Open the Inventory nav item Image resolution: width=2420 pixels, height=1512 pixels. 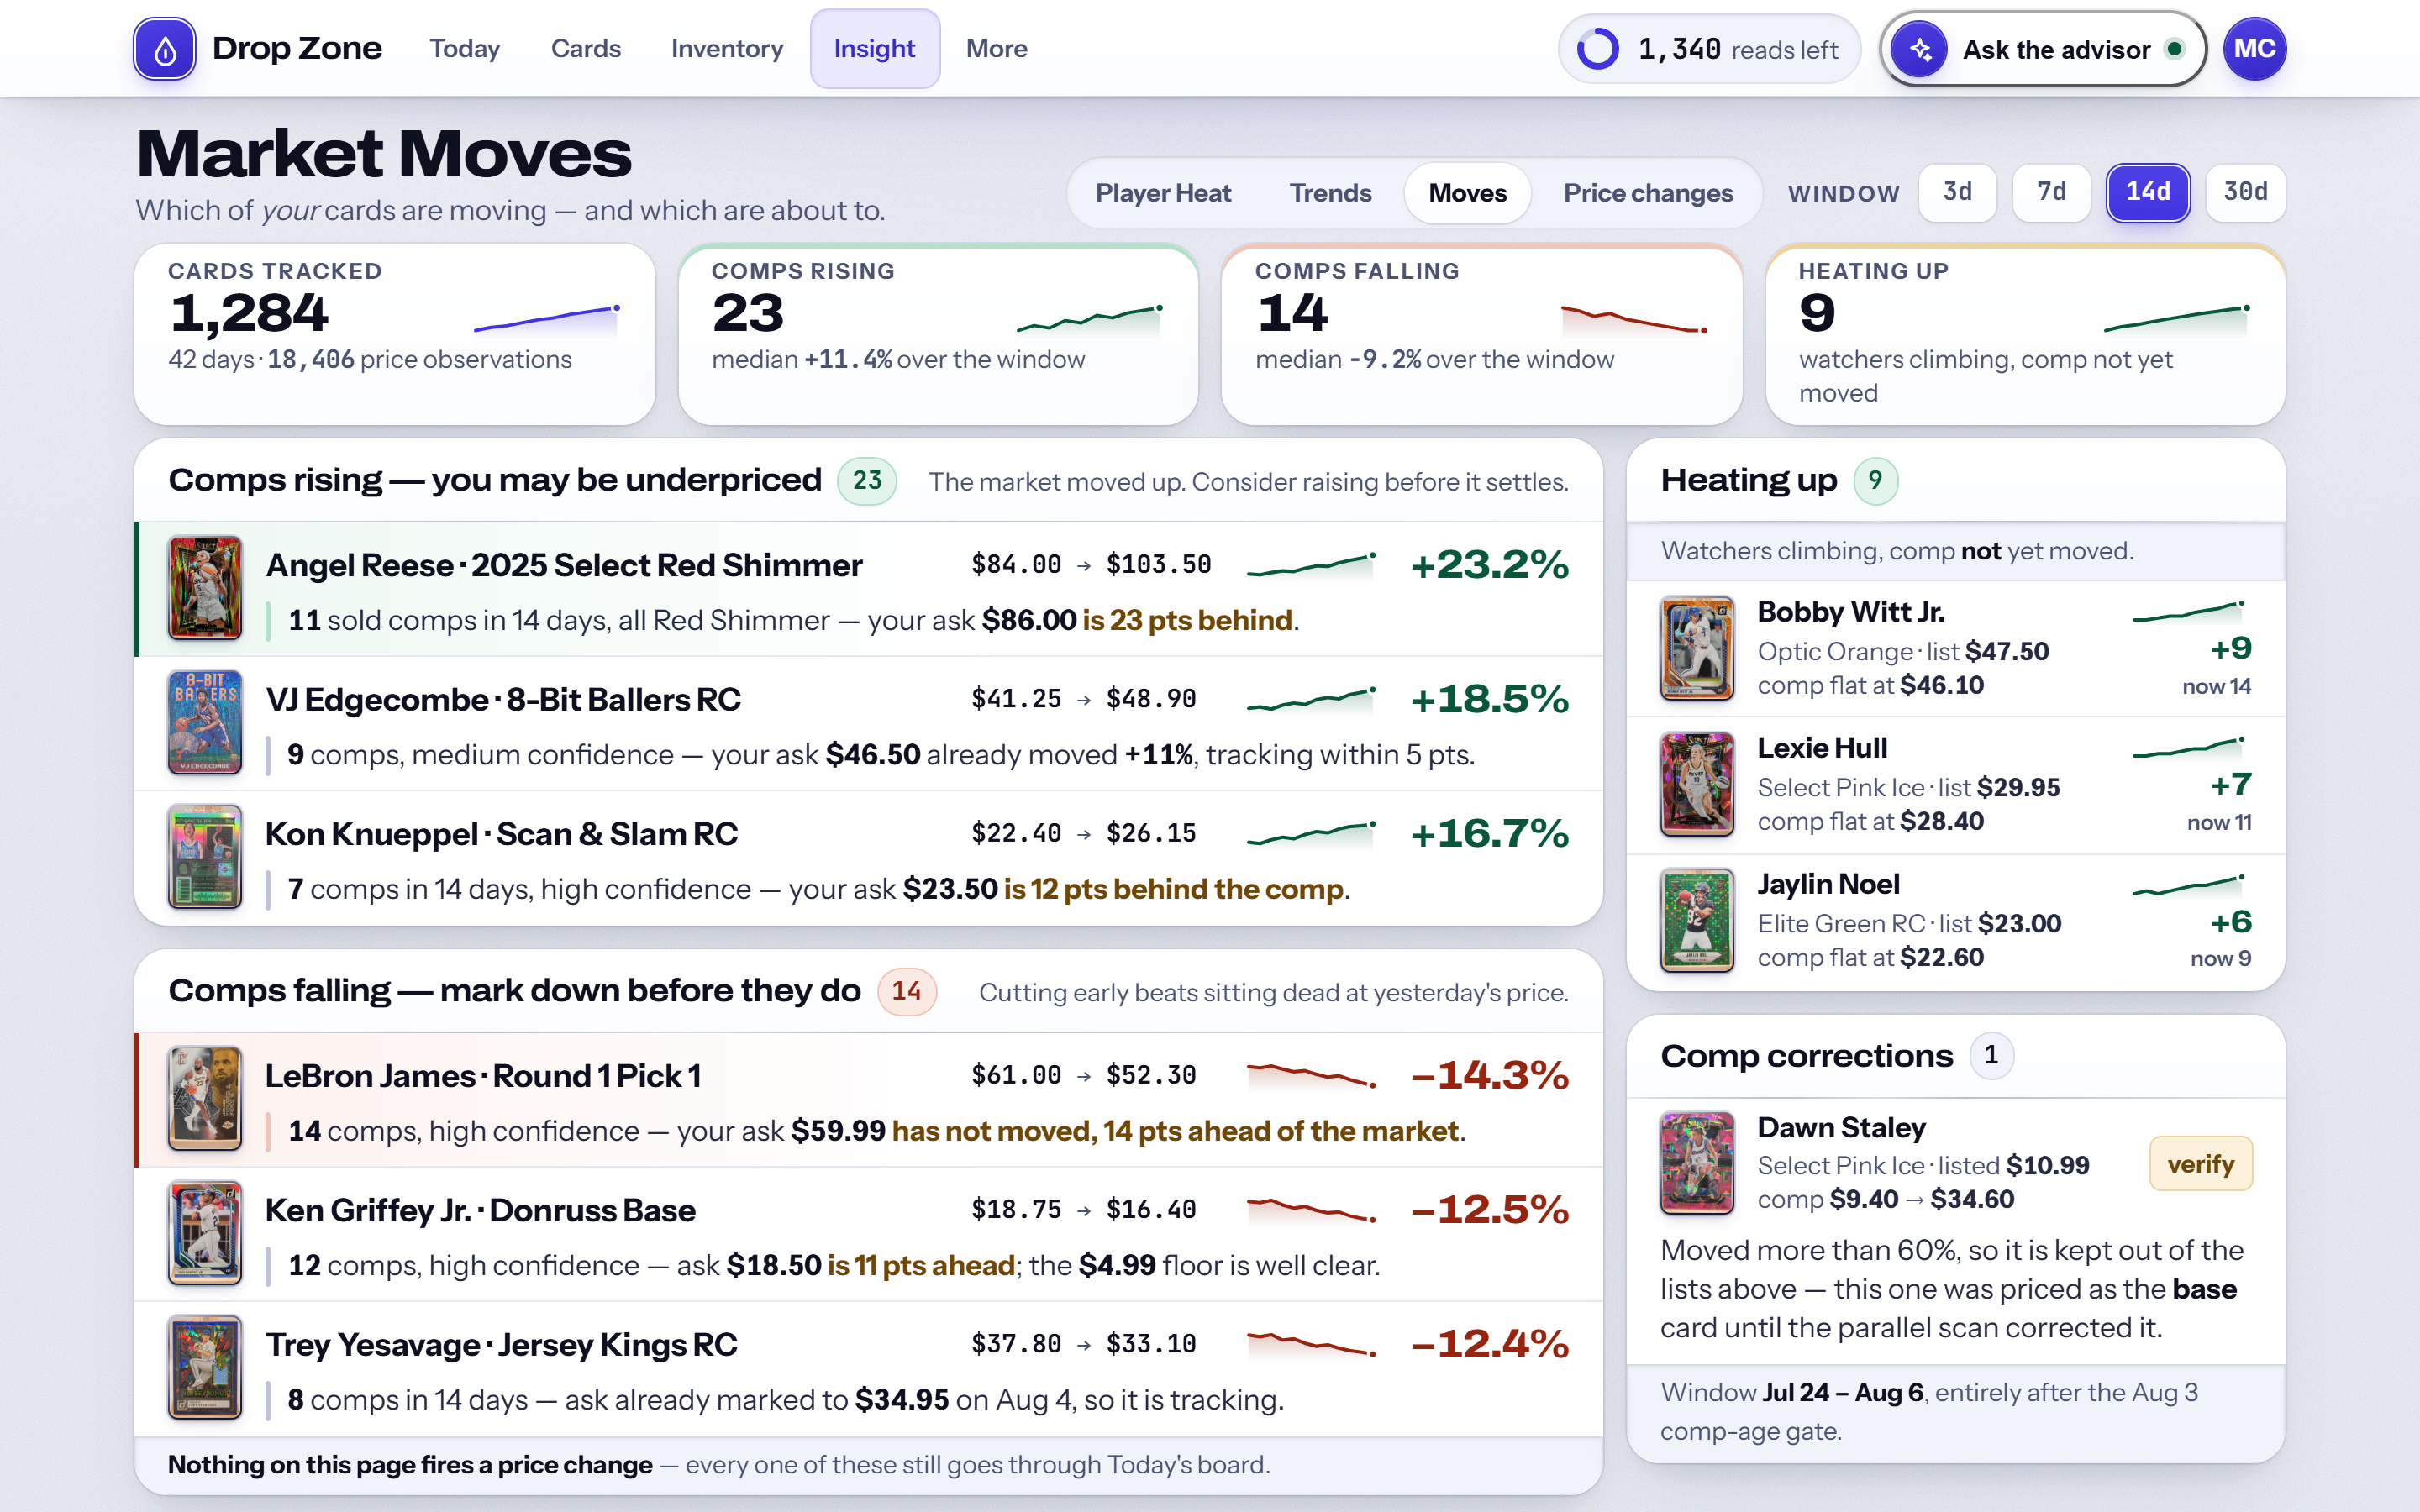tap(727, 49)
